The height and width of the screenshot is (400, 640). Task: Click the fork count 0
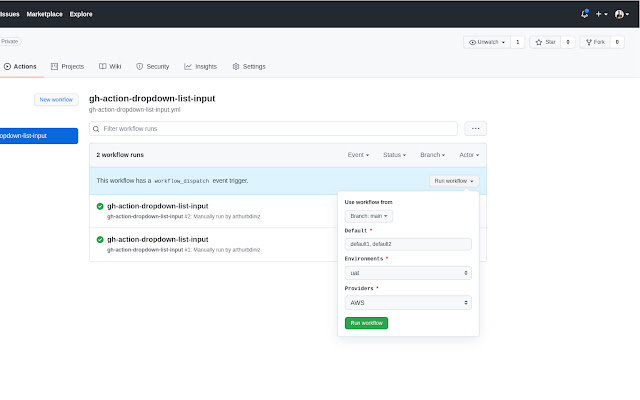(617, 42)
